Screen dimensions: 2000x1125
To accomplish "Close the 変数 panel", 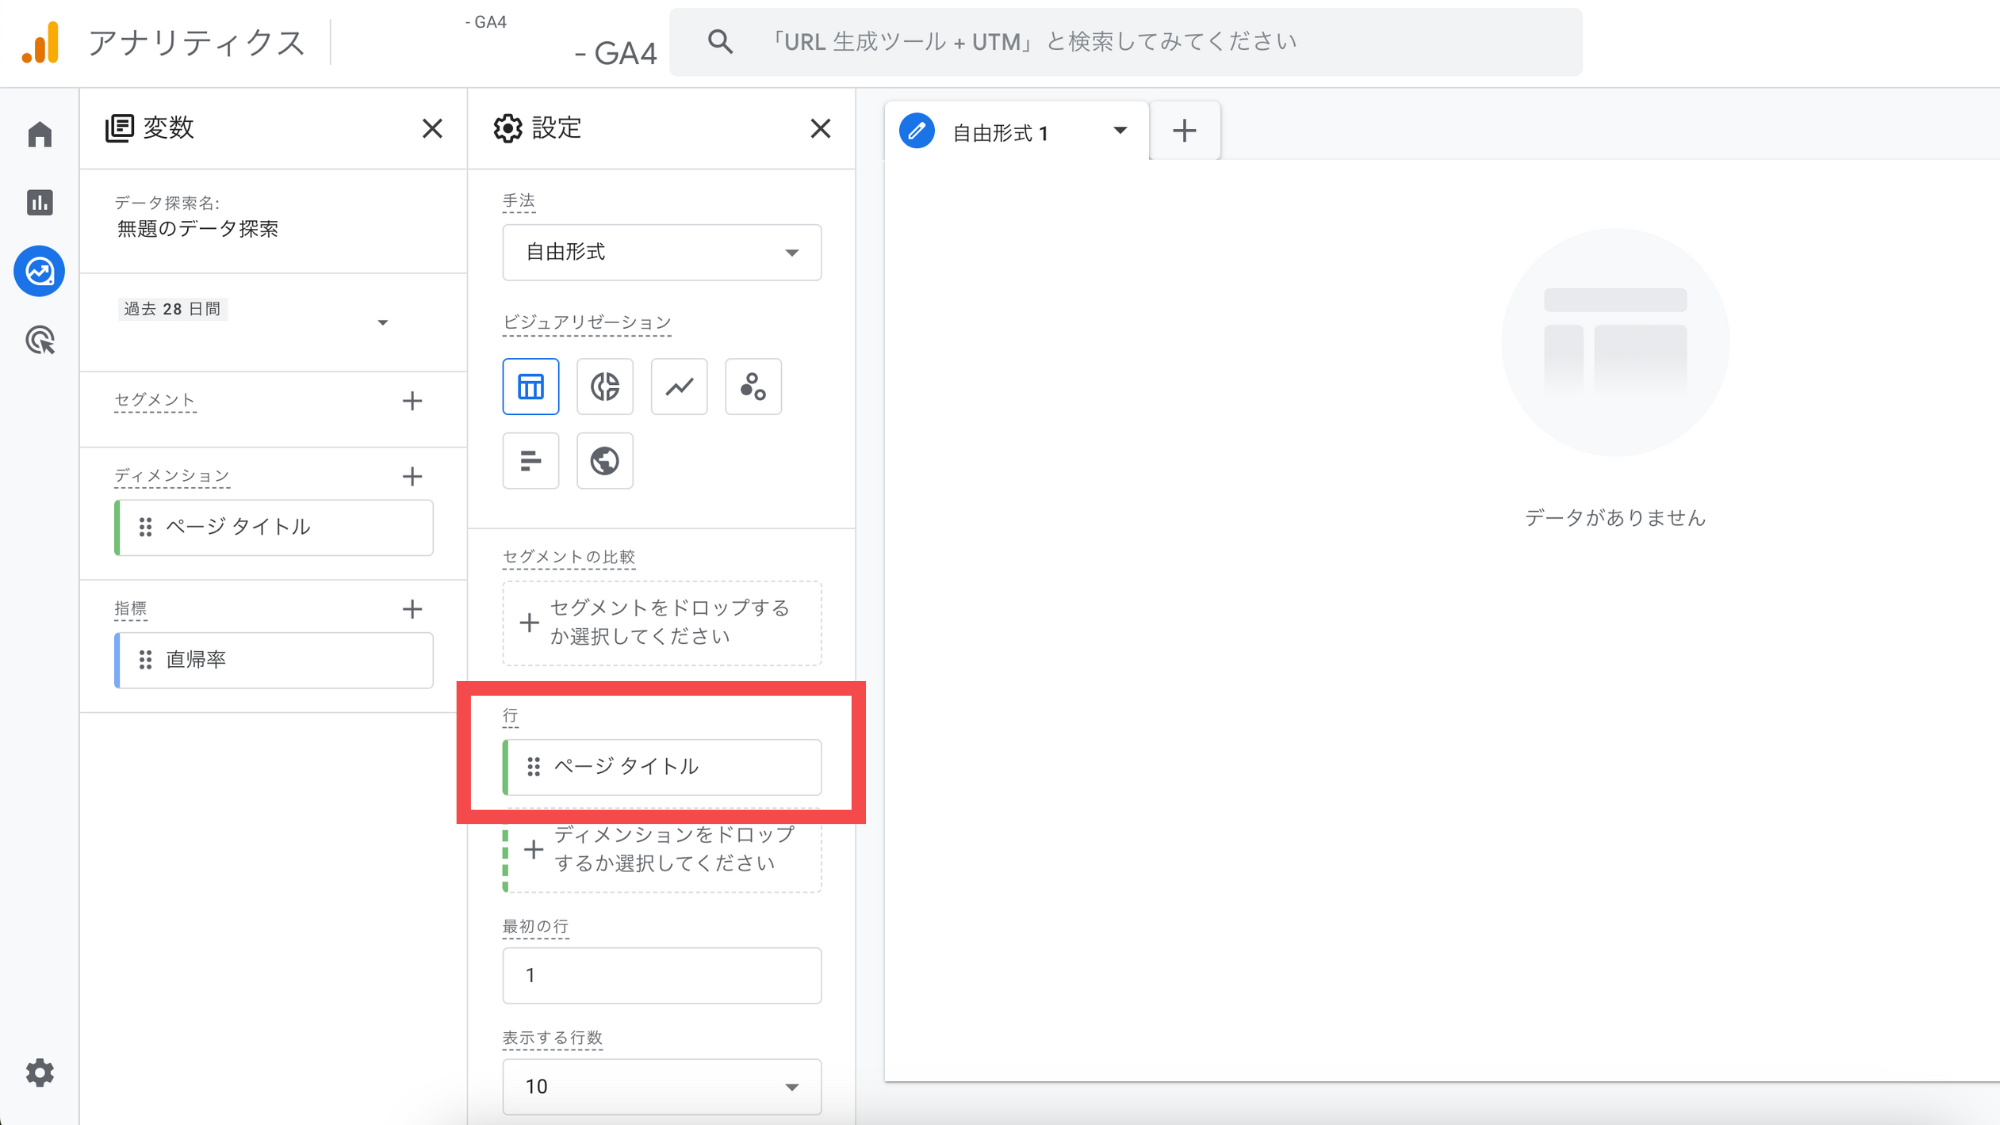I will (432, 128).
